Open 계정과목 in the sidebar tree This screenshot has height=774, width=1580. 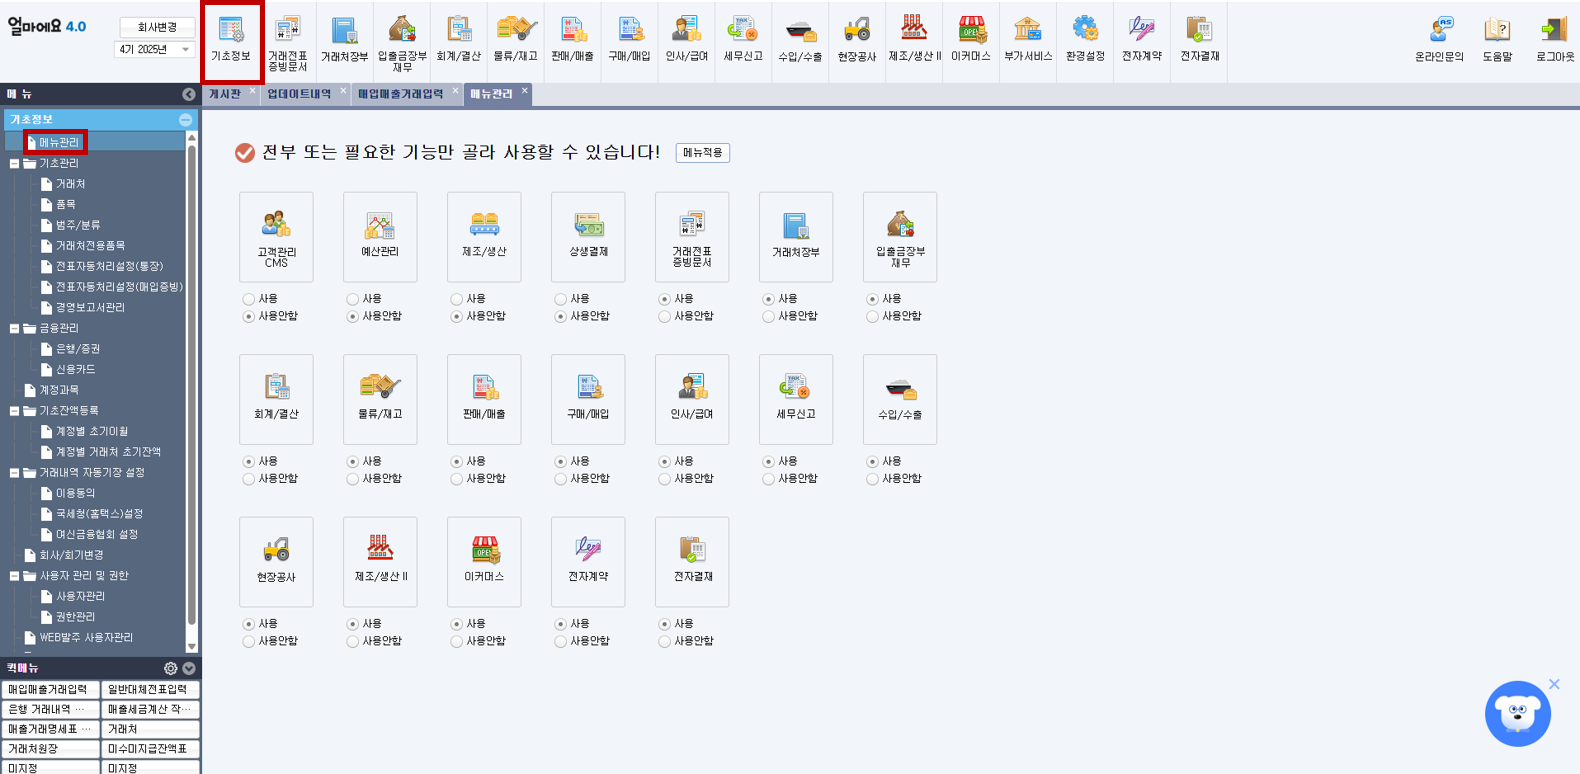(59, 390)
